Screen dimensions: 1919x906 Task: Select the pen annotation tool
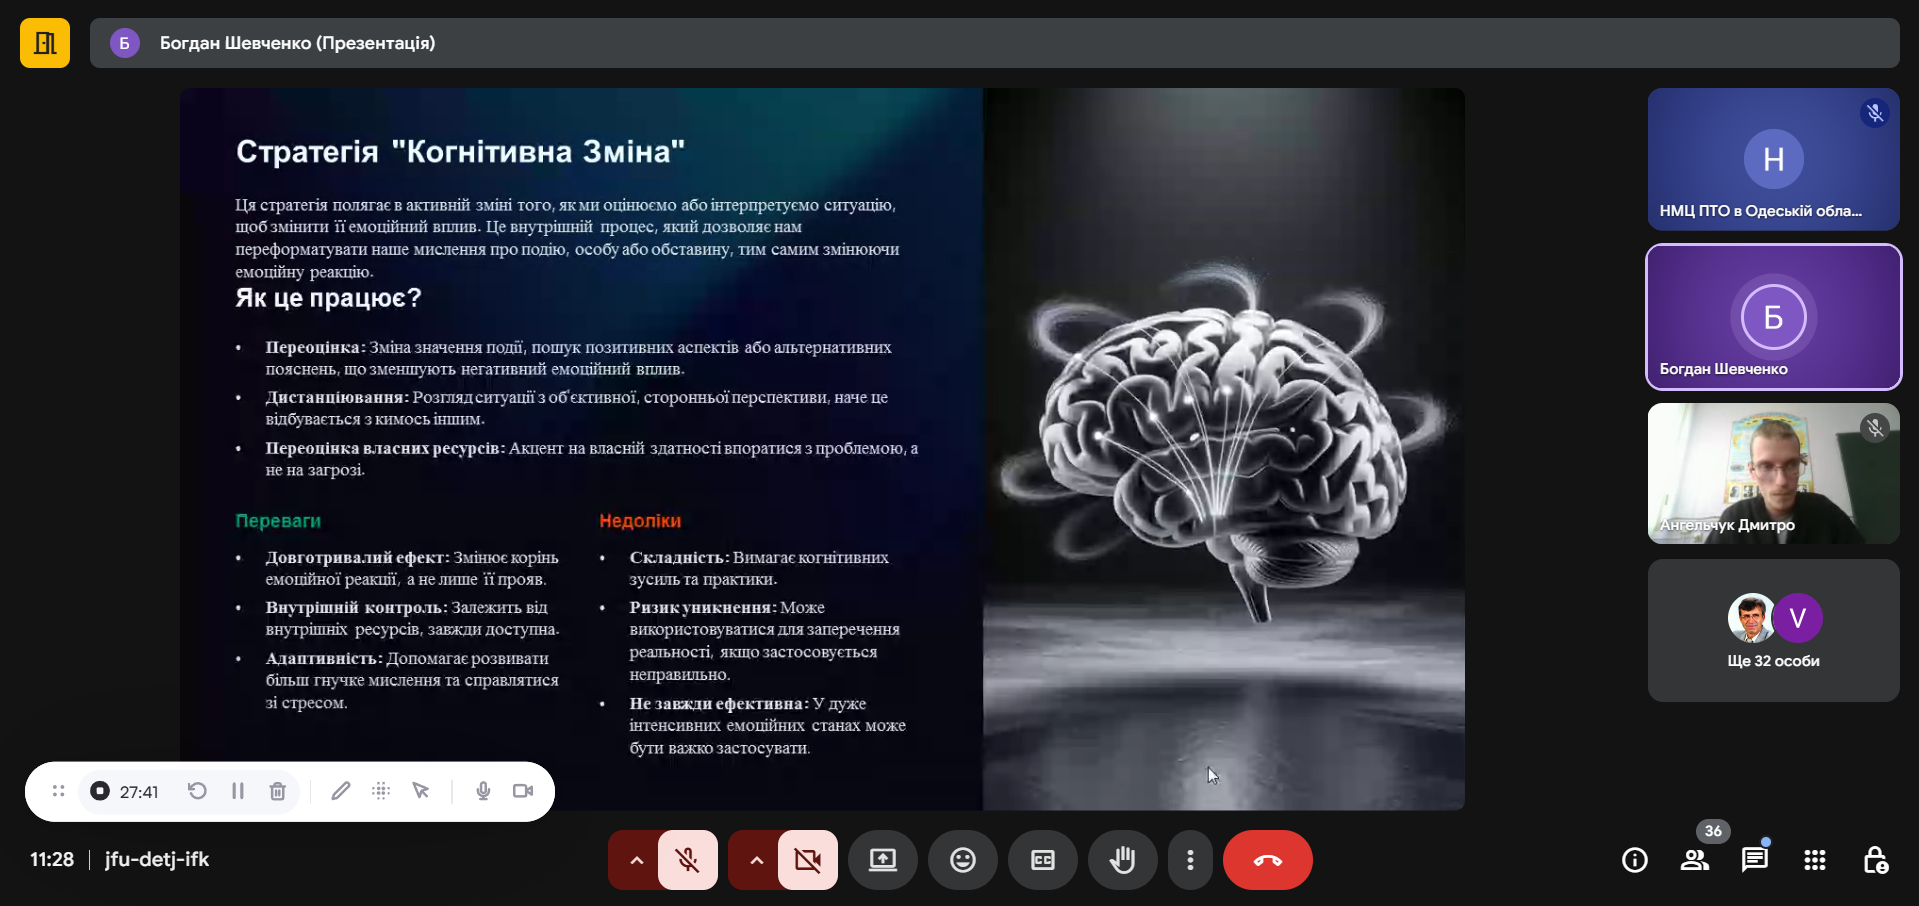[x=340, y=791]
